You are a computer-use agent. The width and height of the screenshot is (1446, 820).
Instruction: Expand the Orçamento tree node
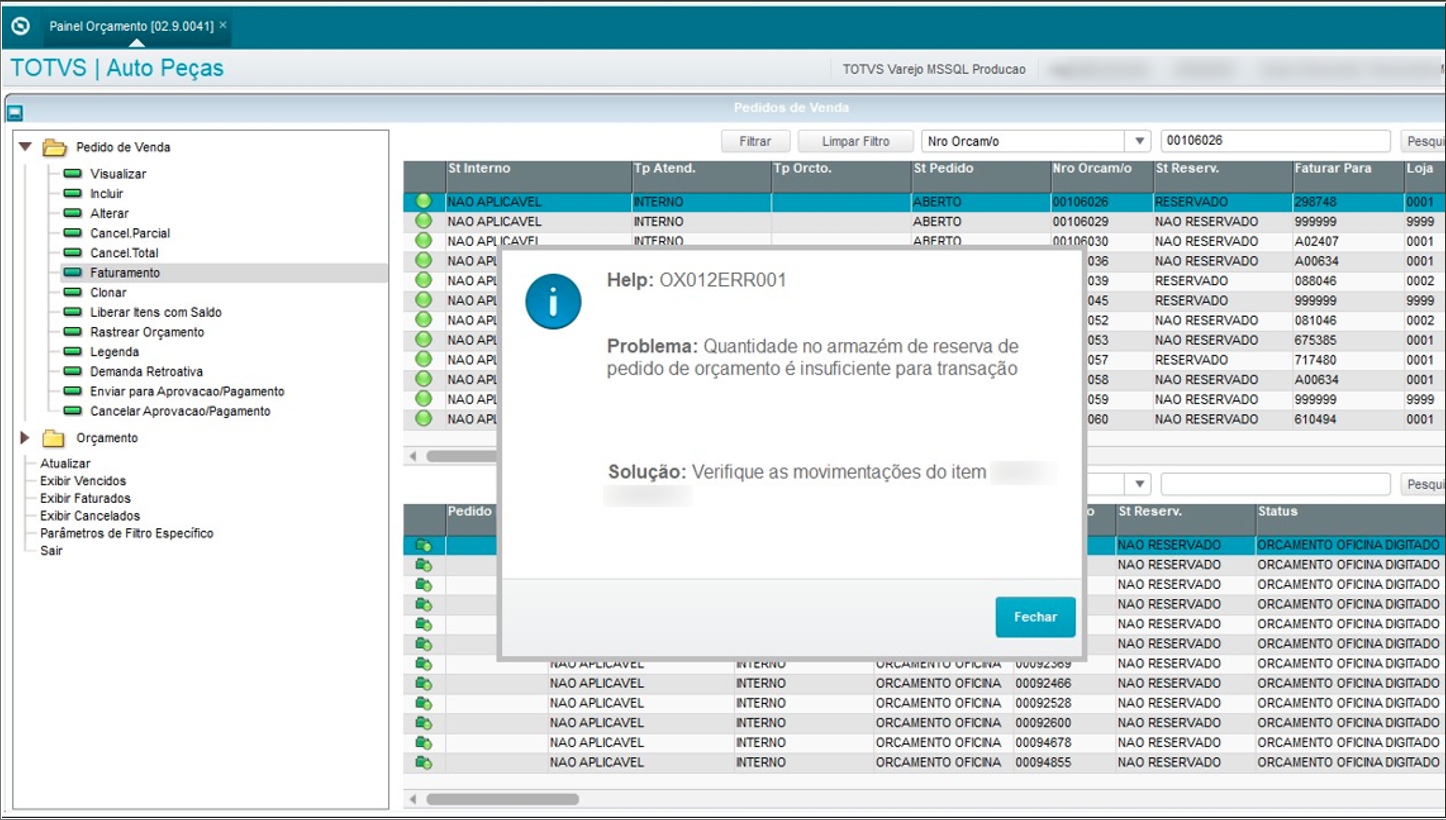[25, 438]
